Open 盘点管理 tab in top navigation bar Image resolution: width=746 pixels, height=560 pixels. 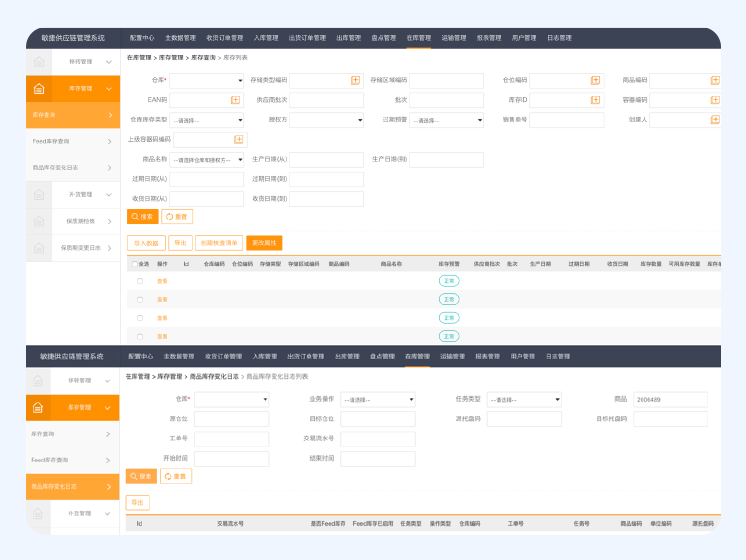pos(383,38)
